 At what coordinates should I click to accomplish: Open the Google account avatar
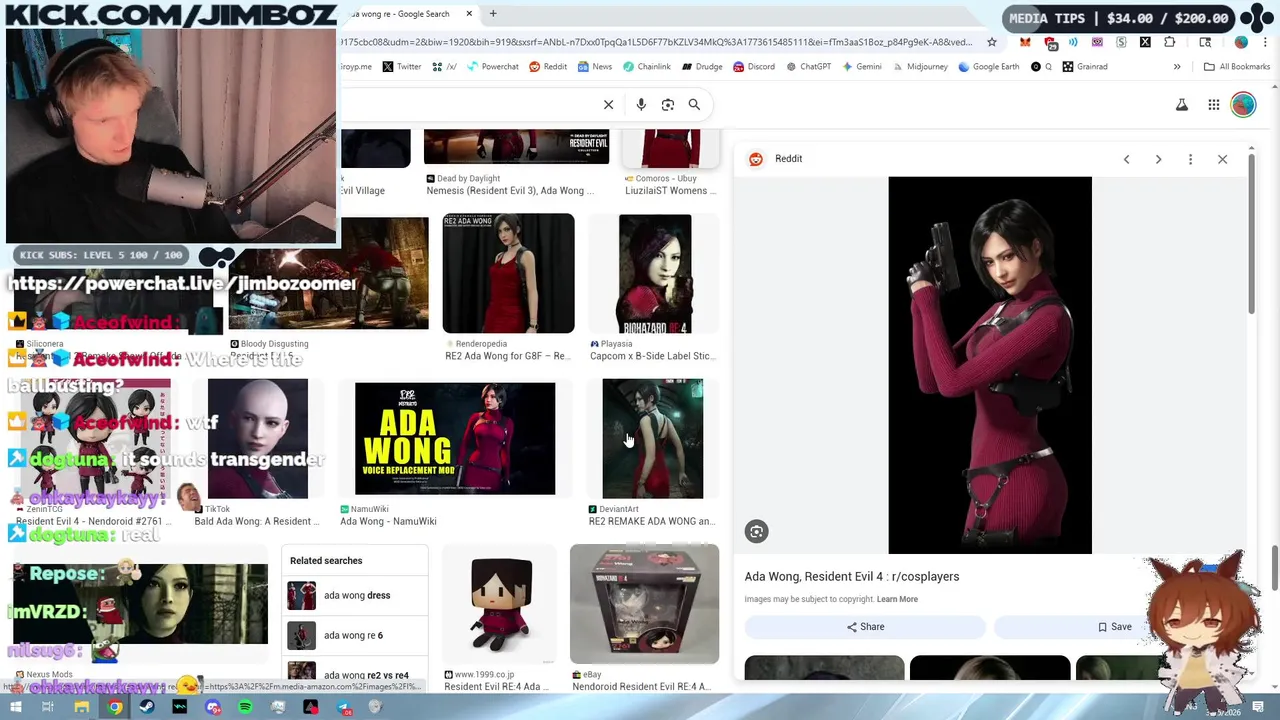coord(1243,105)
